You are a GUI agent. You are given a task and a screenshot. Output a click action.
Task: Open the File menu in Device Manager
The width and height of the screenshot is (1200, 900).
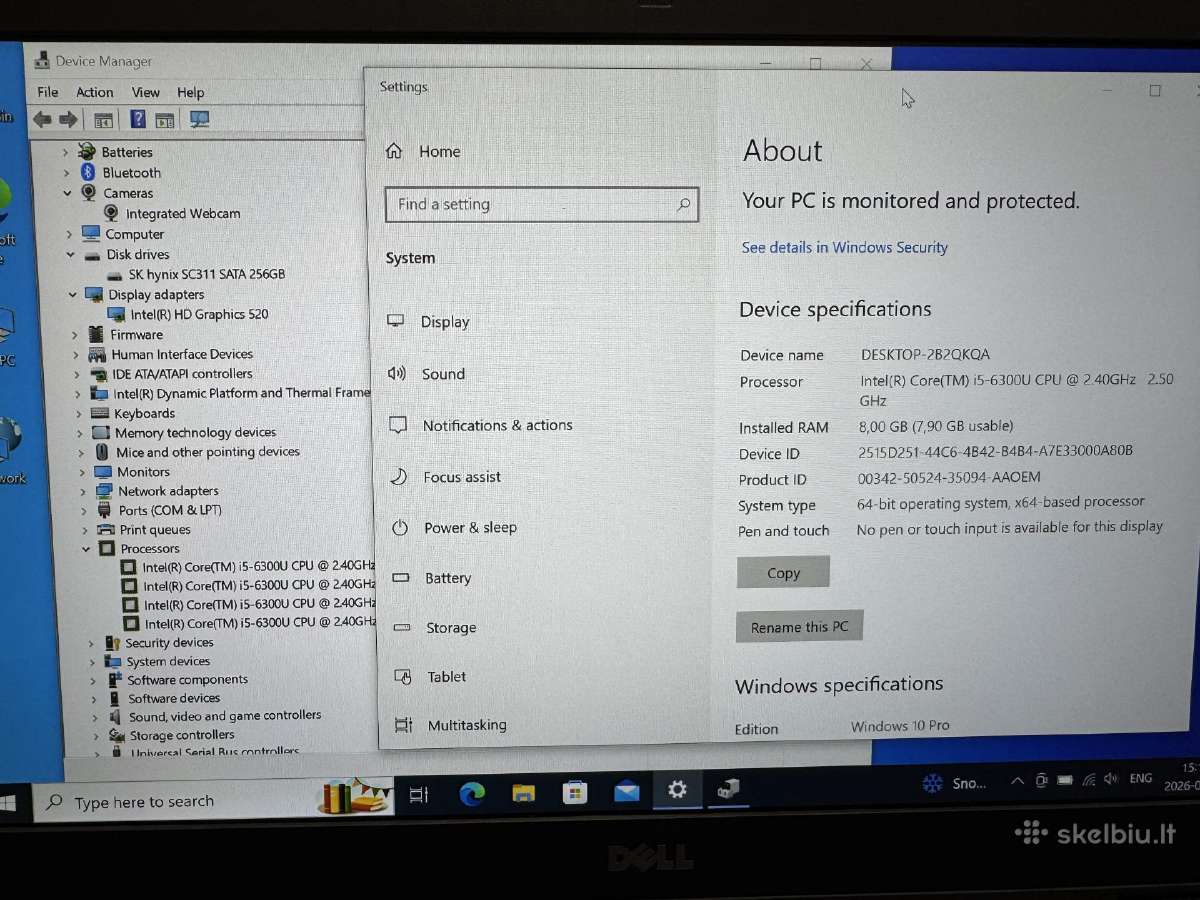coord(48,92)
